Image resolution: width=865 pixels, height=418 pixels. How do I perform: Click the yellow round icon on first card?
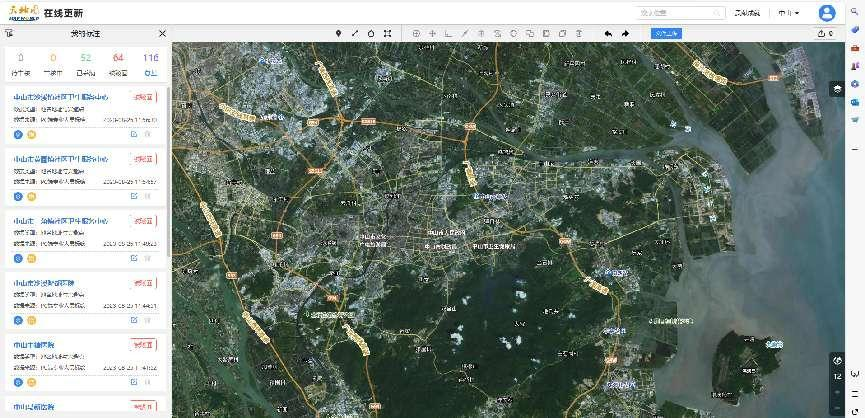pos(31,135)
